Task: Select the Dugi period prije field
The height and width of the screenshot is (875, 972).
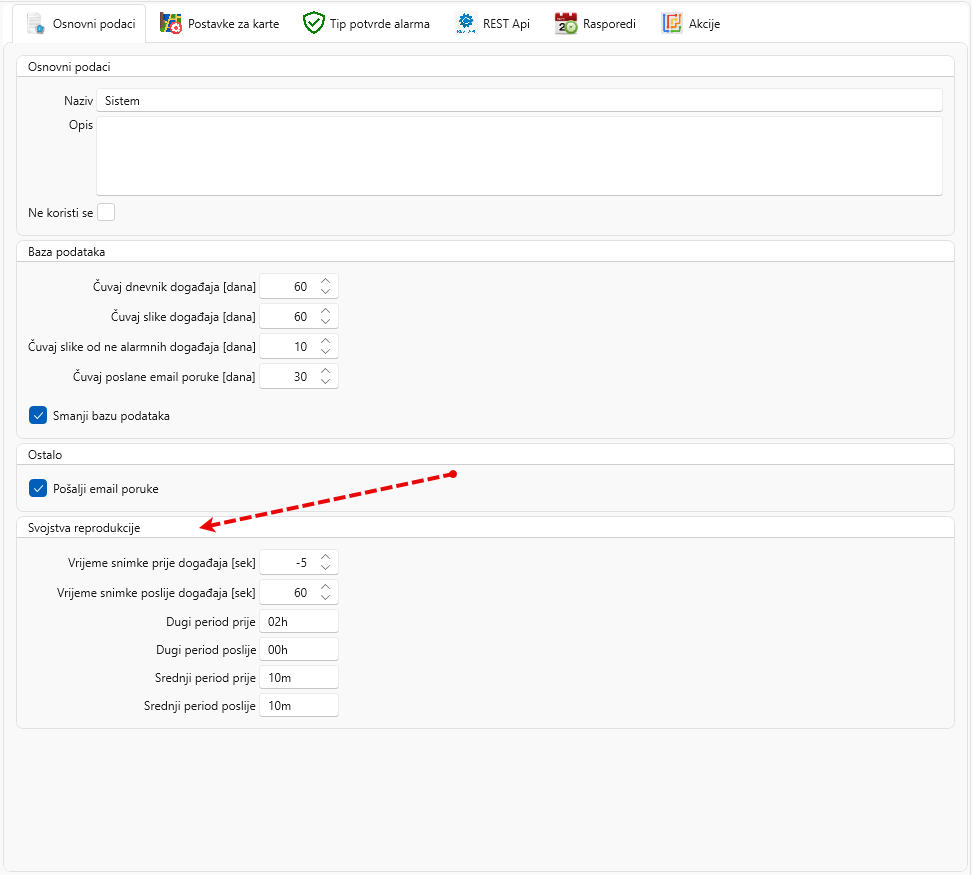Action: (x=298, y=621)
